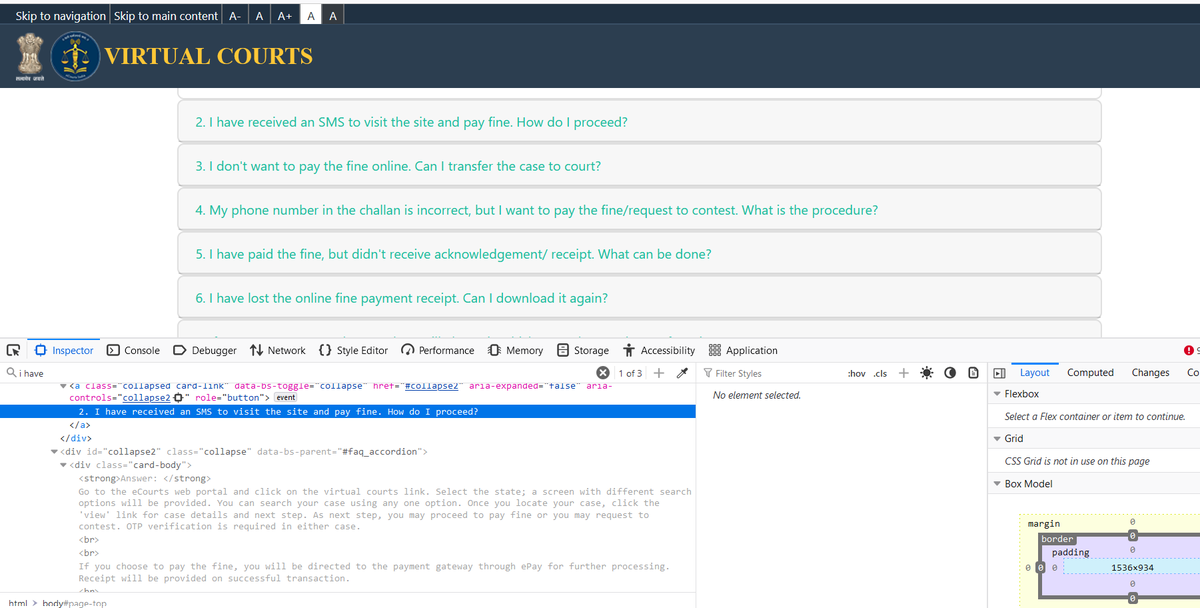
Task: Switch to the Layout side tab
Action: coord(1034,372)
